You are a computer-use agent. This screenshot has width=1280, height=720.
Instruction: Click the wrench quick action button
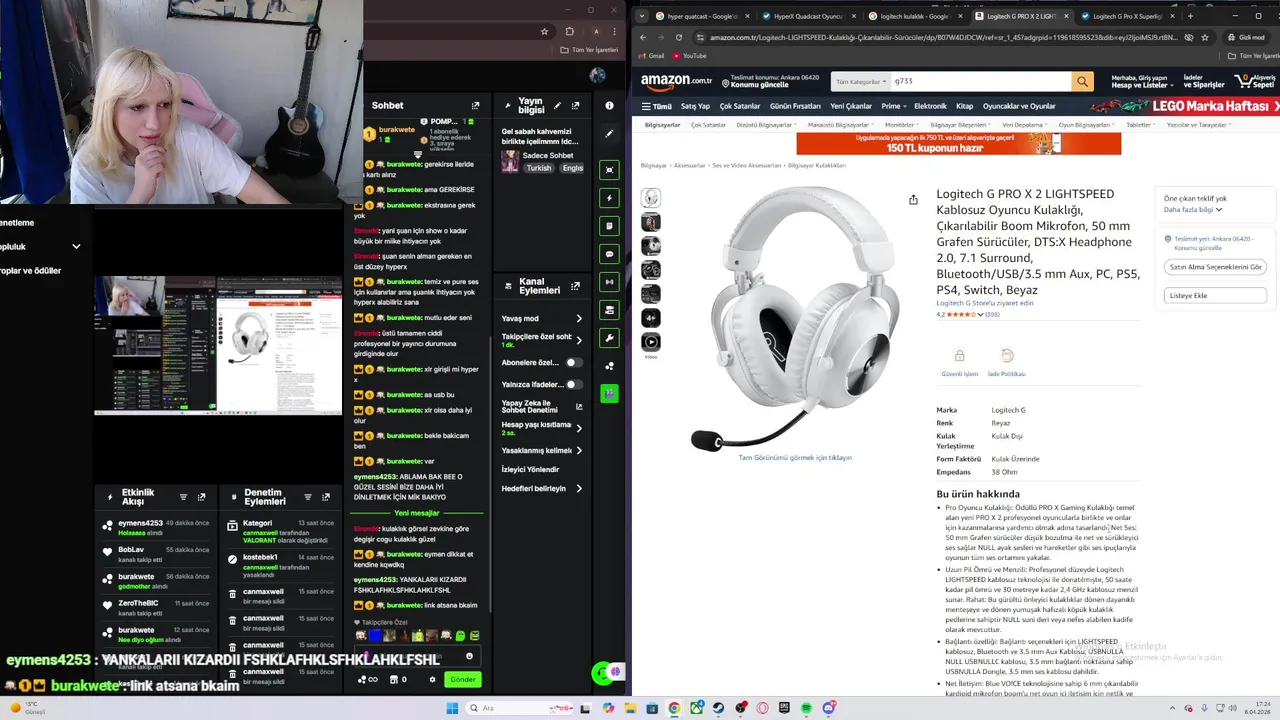coord(609,338)
